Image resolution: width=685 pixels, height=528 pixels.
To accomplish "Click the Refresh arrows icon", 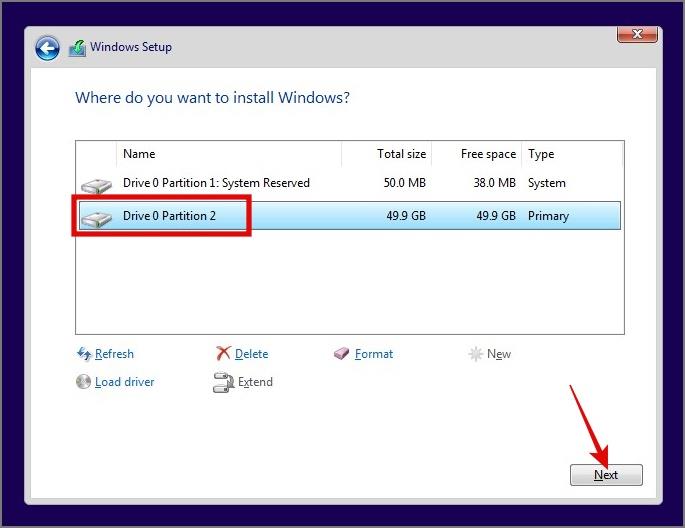I will (84, 353).
